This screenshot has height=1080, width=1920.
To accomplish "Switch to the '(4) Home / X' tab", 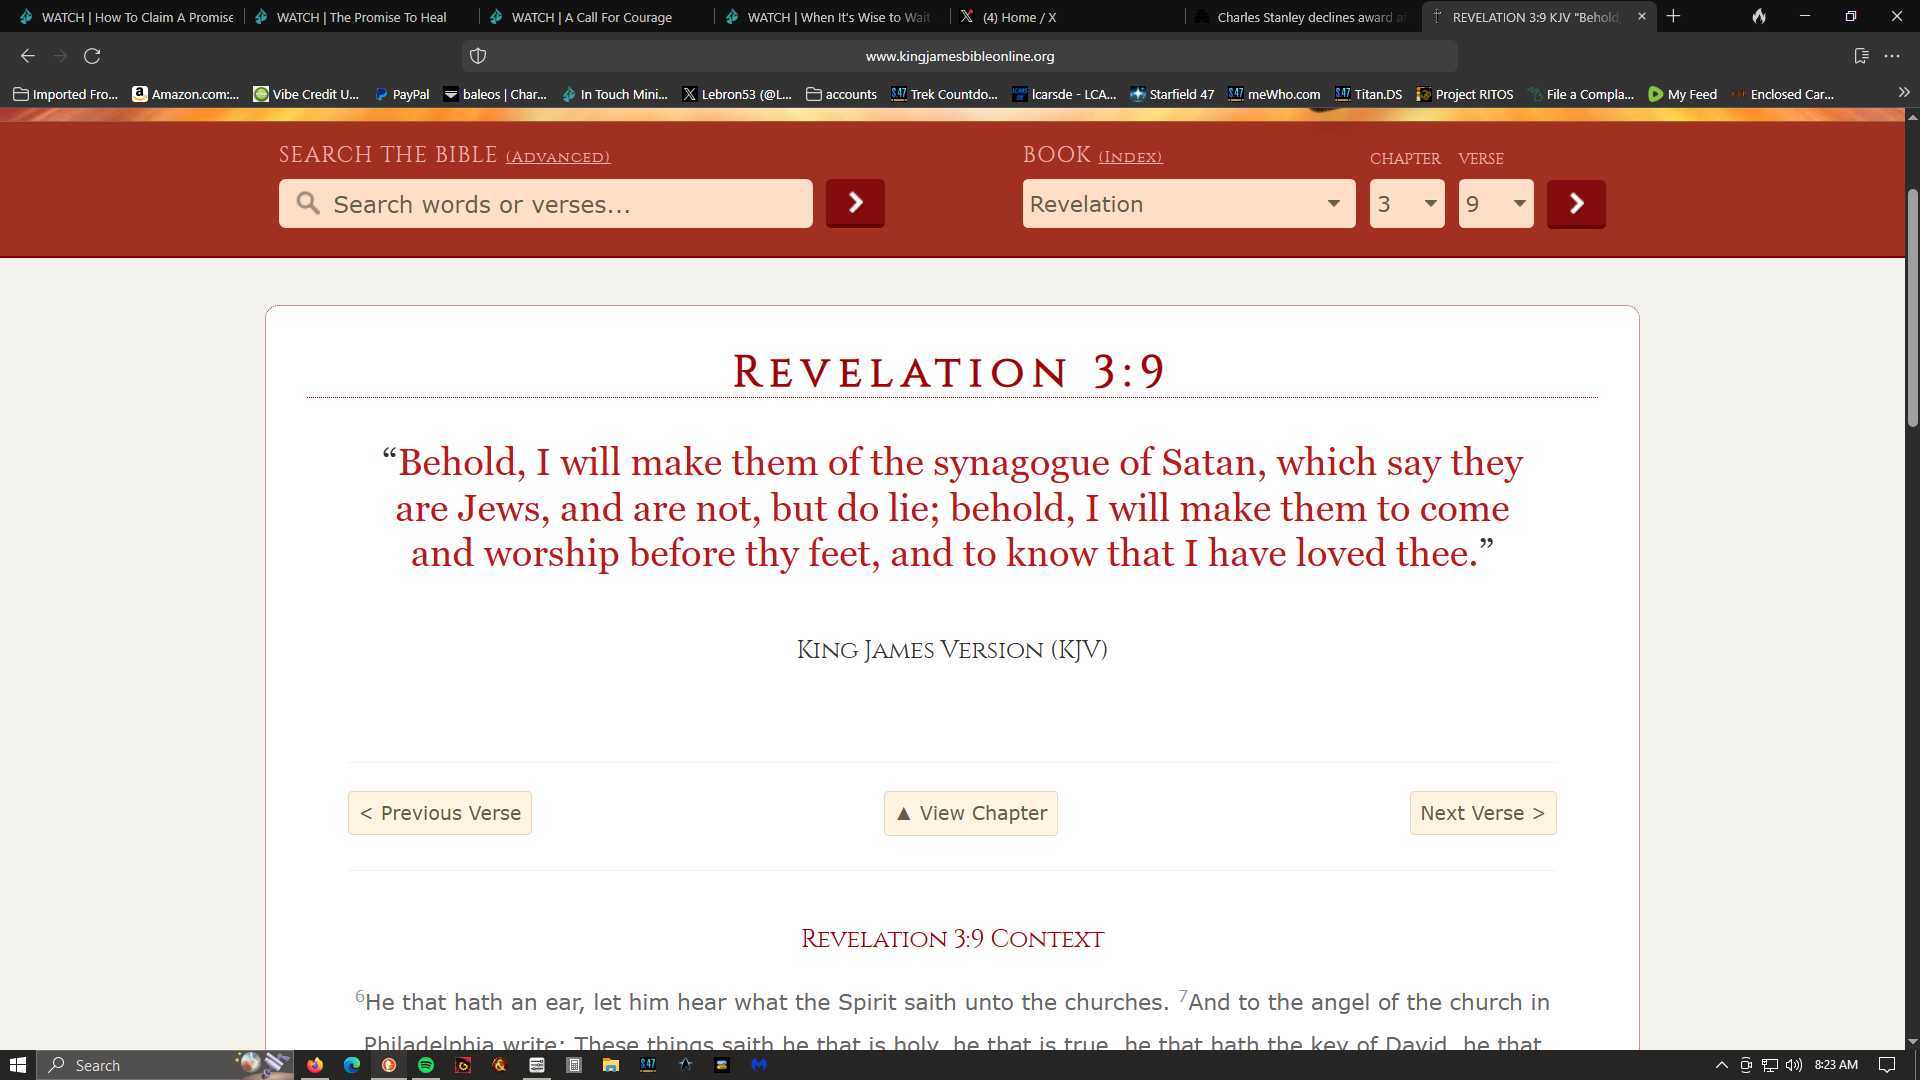I will click(1067, 17).
